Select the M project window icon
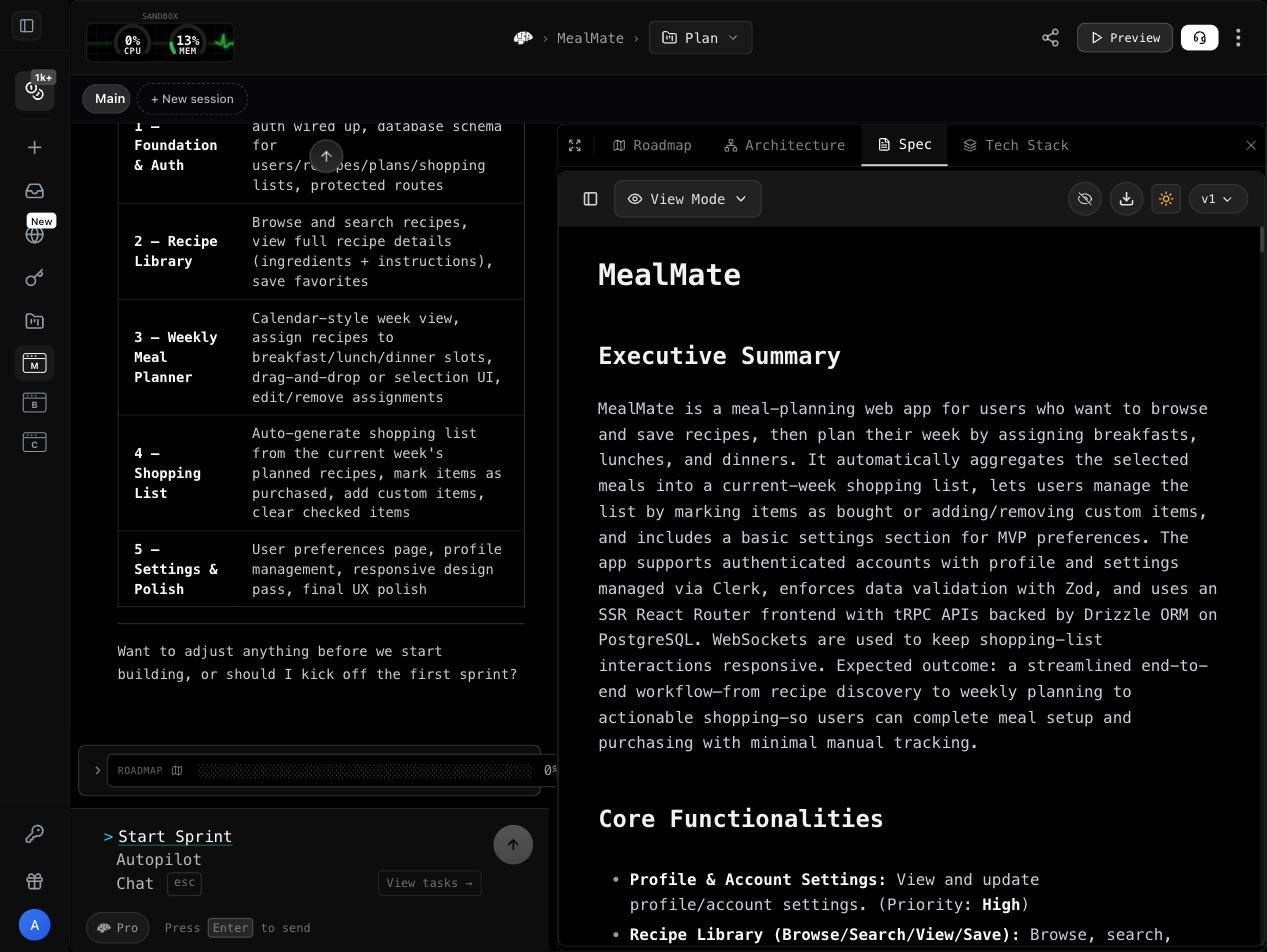 click(x=34, y=363)
